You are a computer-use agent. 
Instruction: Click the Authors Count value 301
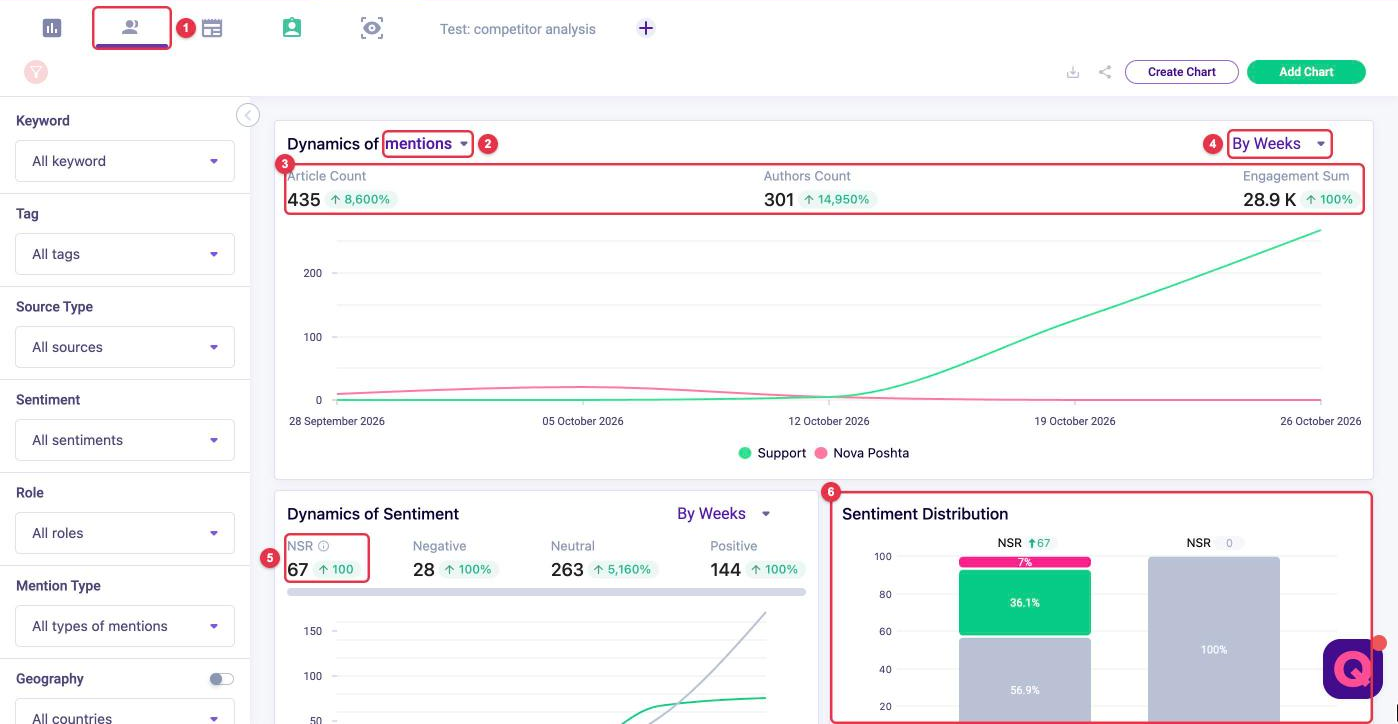click(779, 200)
